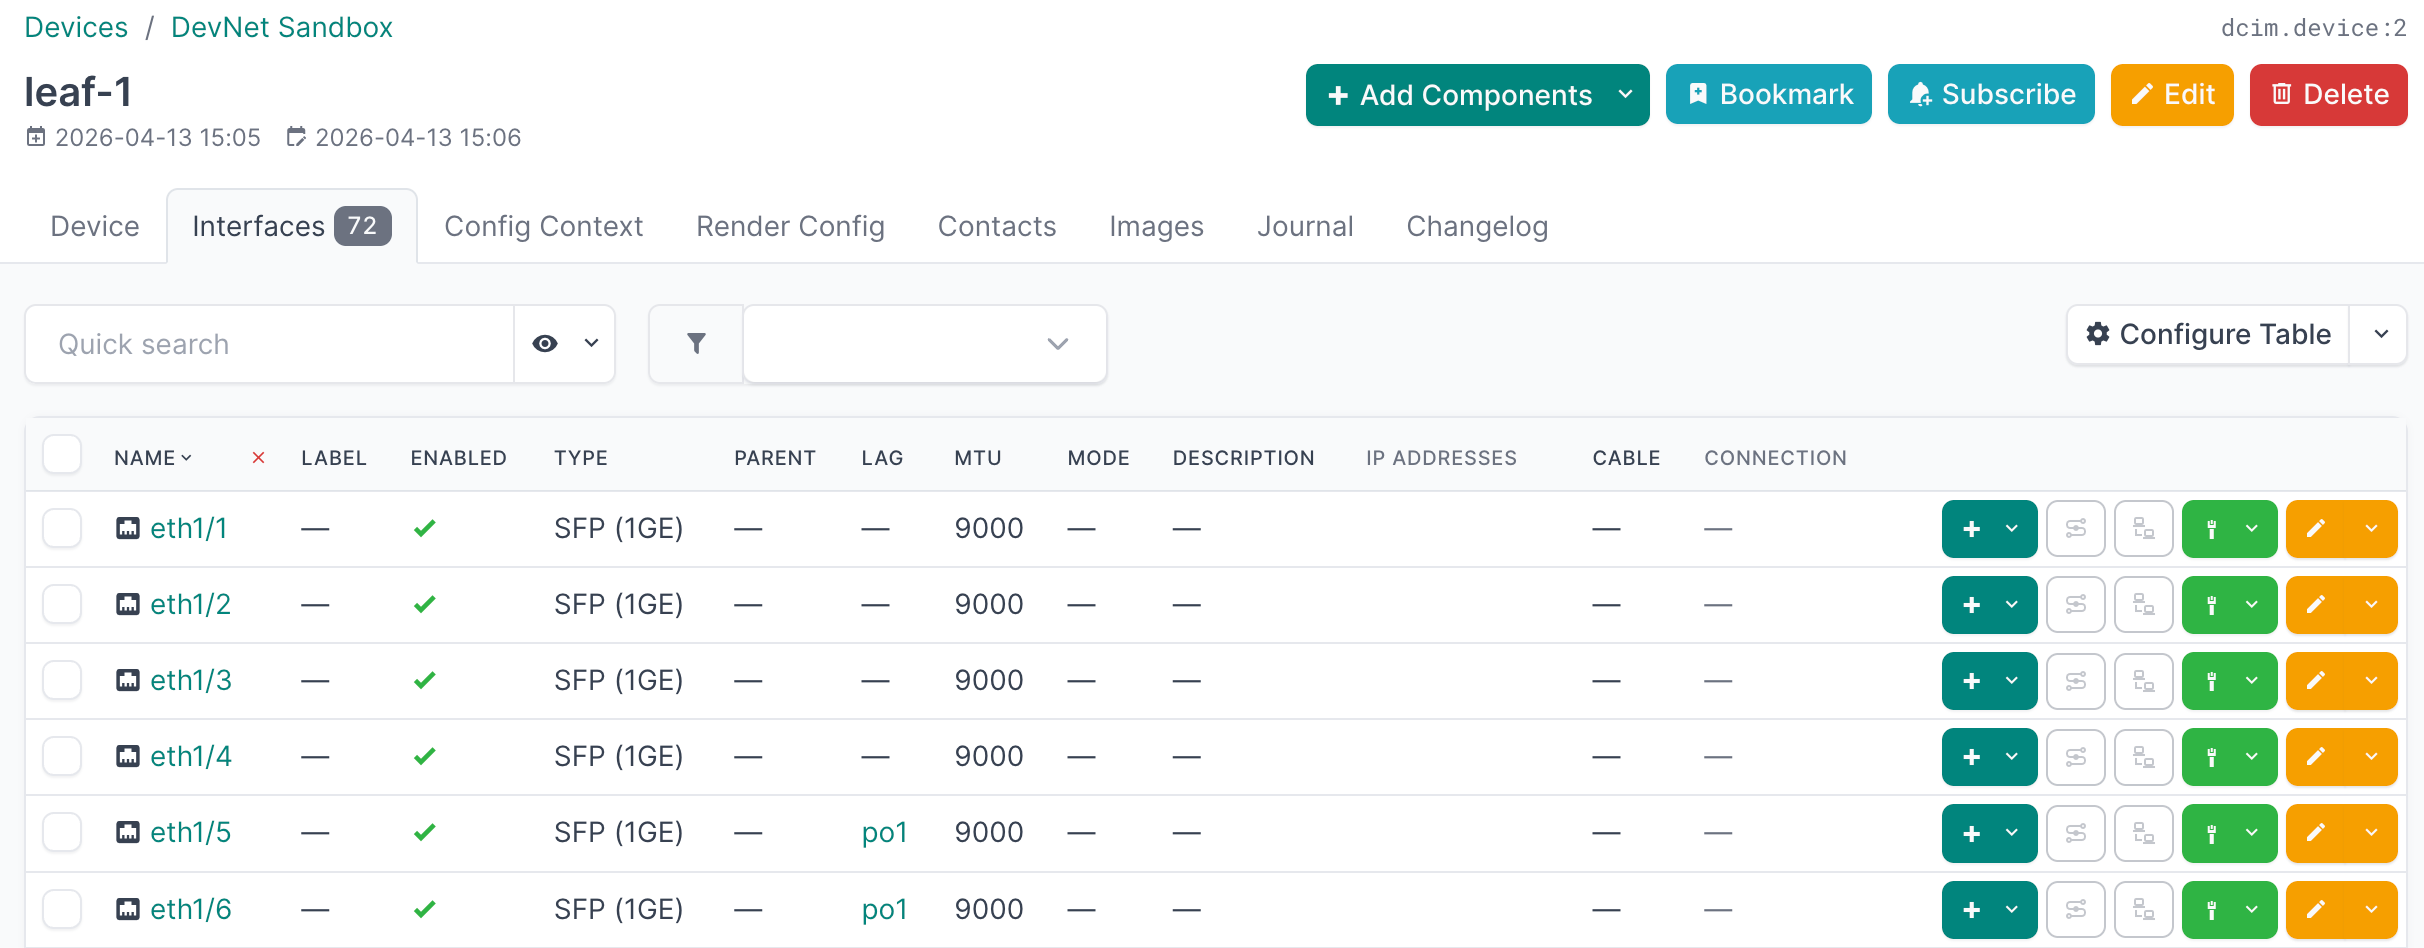Trace the cable path for eth1/1

(2076, 528)
